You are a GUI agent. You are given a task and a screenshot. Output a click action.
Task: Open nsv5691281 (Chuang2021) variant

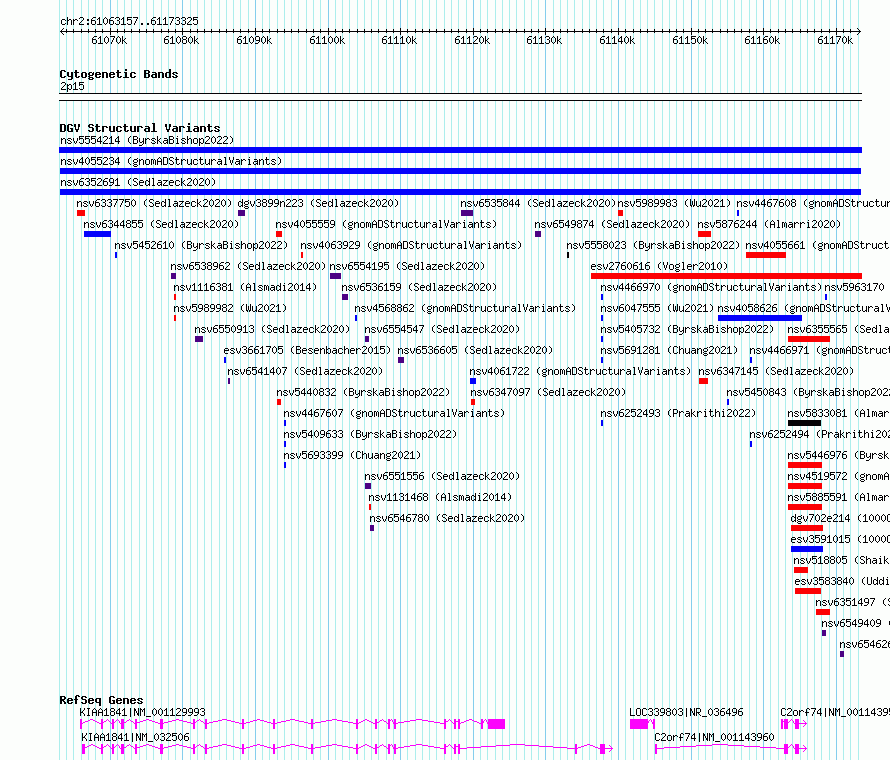(669, 350)
